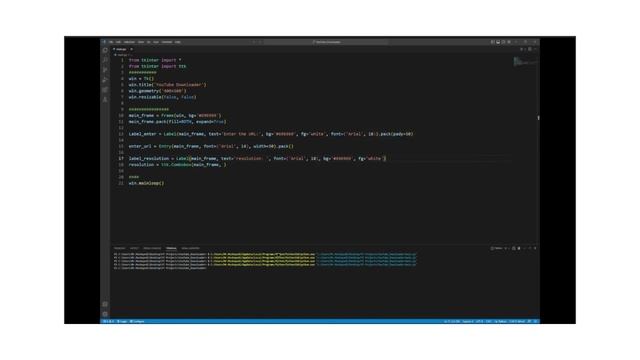Viewport: 640px width, 360px height.
Task: Select the Terminal panel tab
Action: [171, 248]
